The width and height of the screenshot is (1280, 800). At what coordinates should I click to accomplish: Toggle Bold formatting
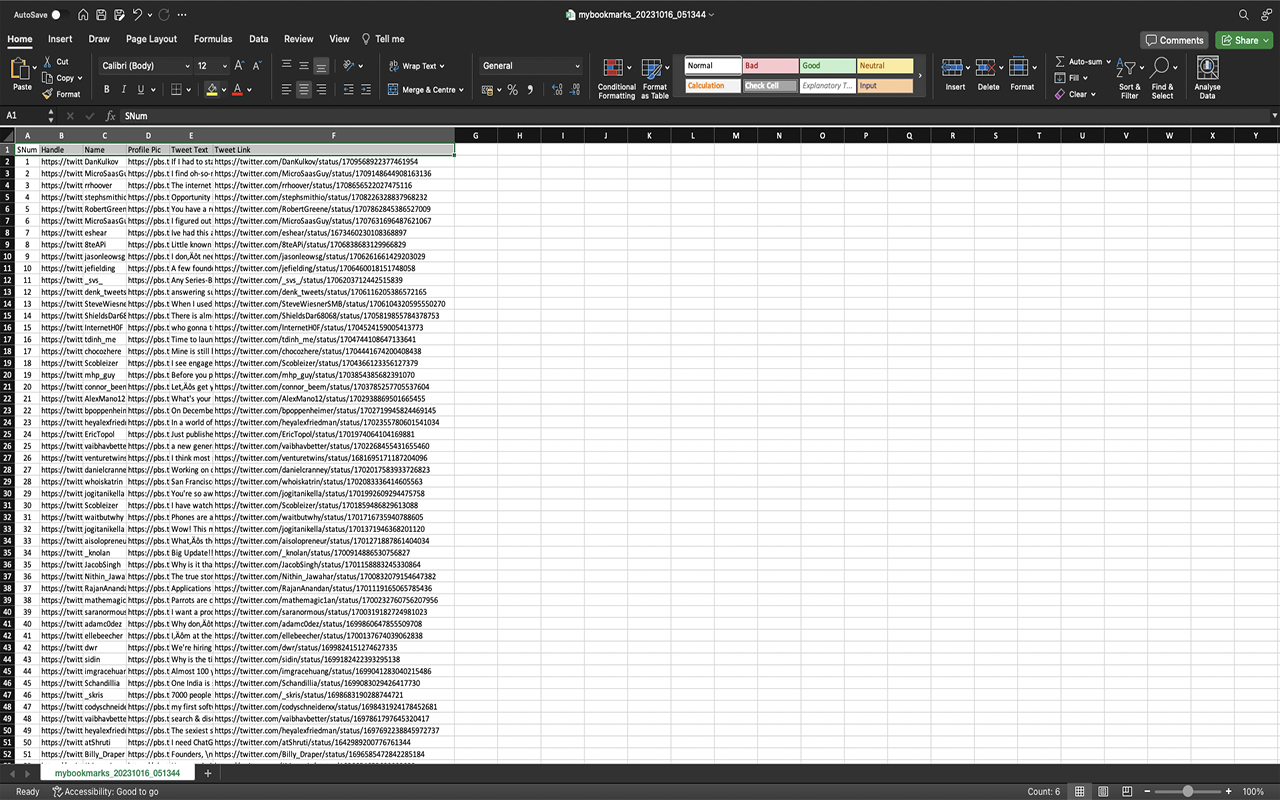pyautogui.click(x=107, y=90)
